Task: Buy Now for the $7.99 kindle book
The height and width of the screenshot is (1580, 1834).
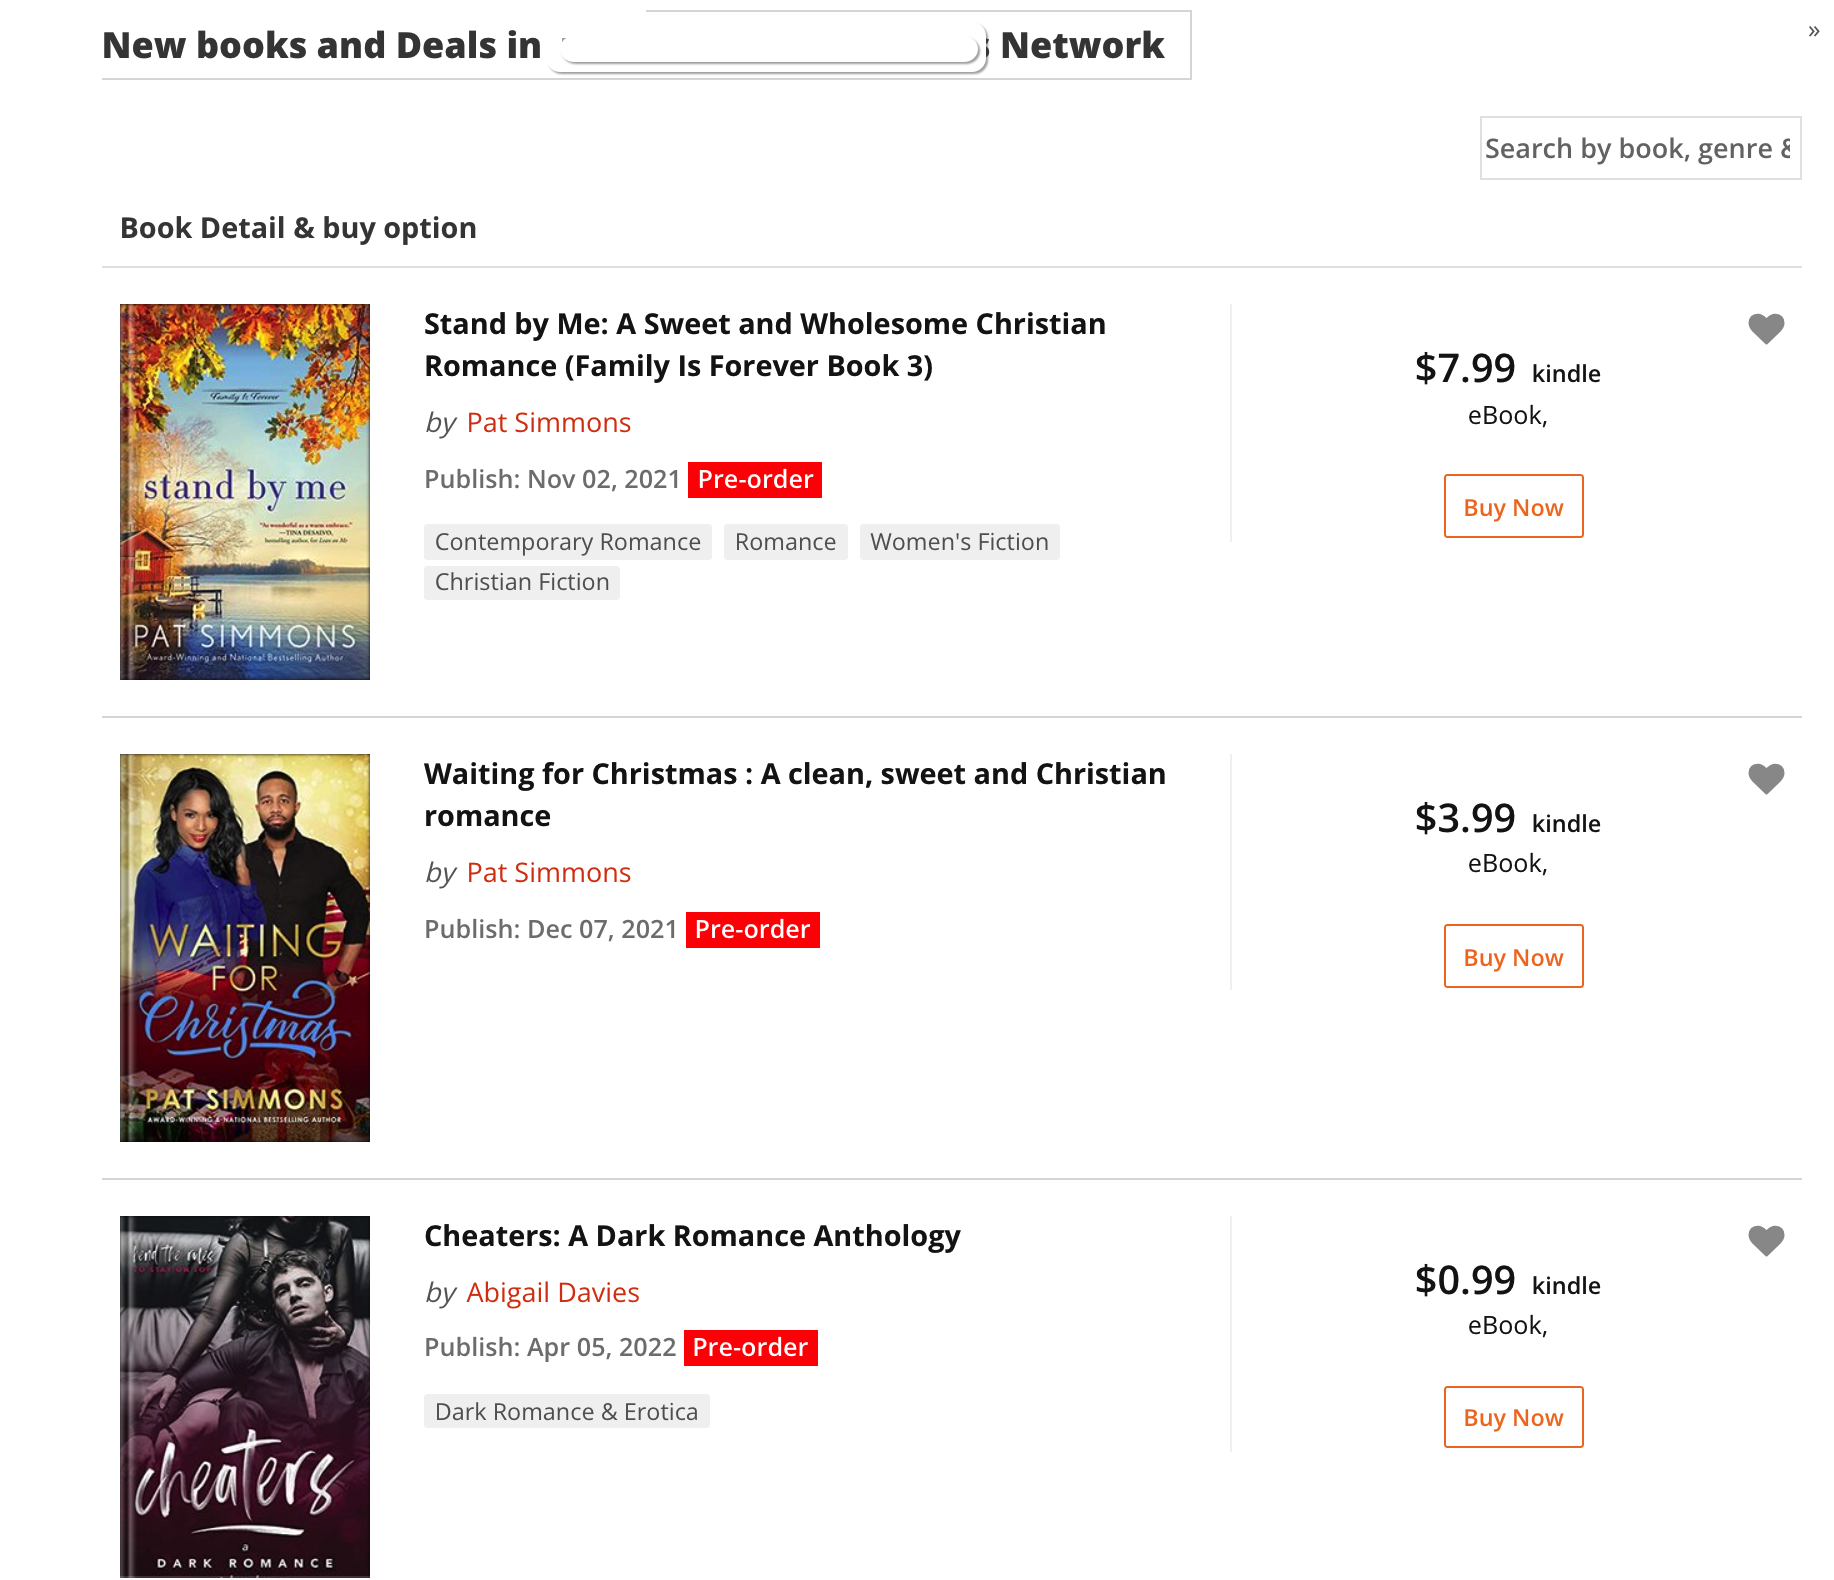Action: click(1513, 506)
